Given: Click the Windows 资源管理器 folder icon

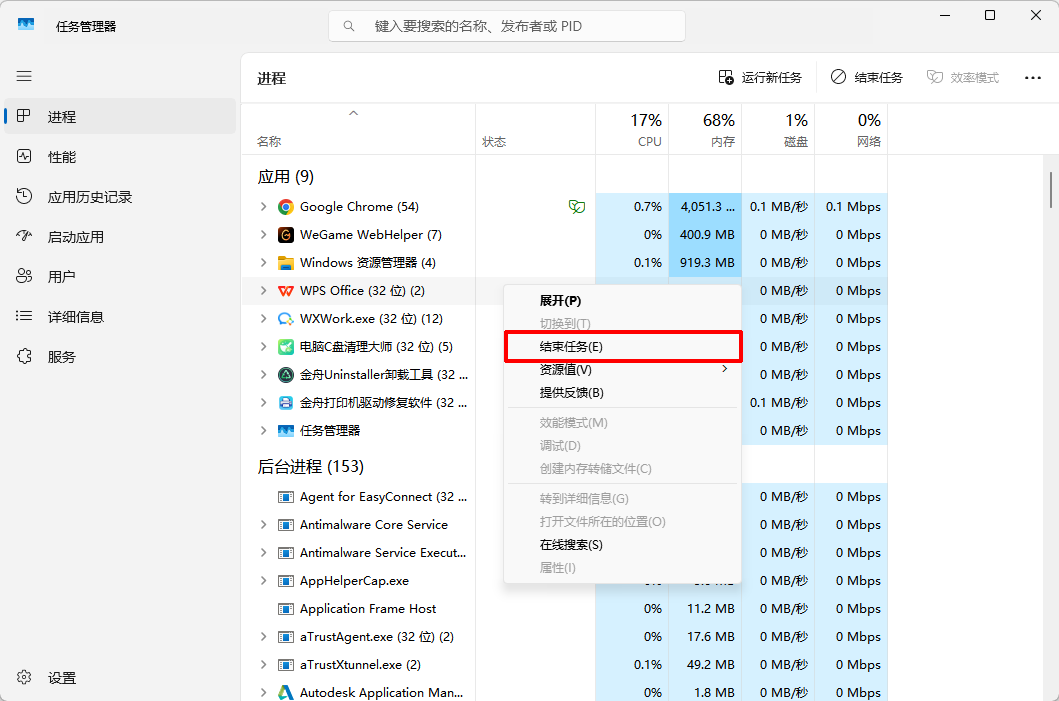Looking at the screenshot, I should [x=286, y=263].
